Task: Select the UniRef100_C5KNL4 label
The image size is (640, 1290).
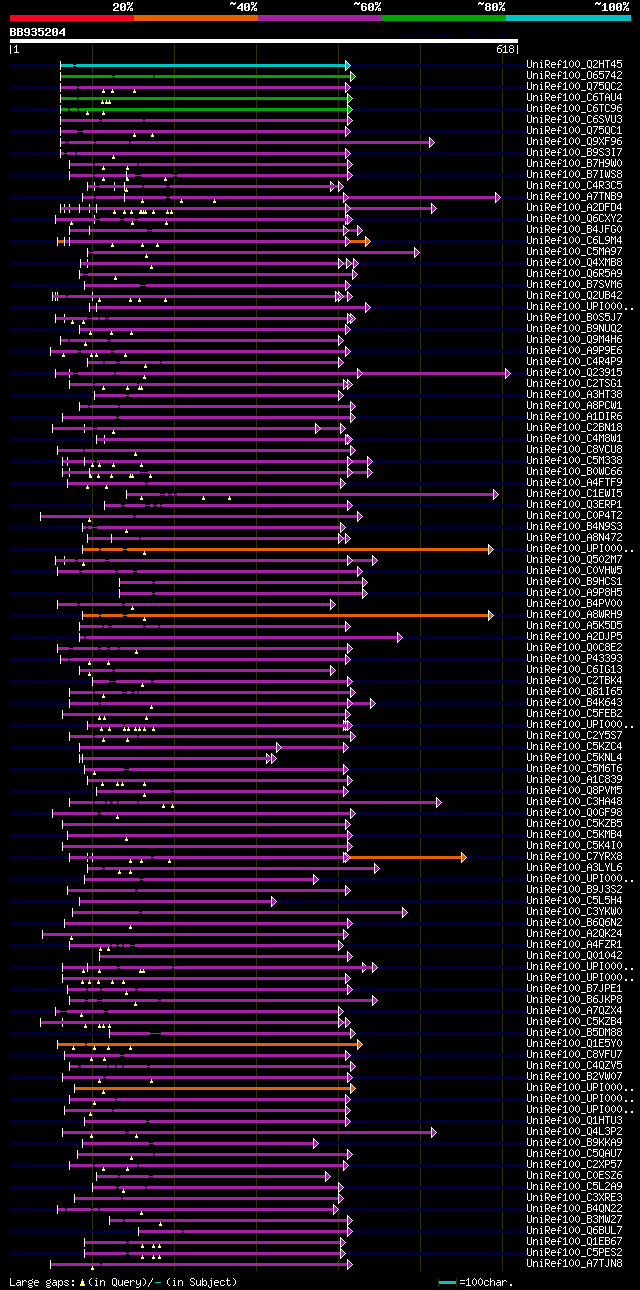Action: [574, 758]
